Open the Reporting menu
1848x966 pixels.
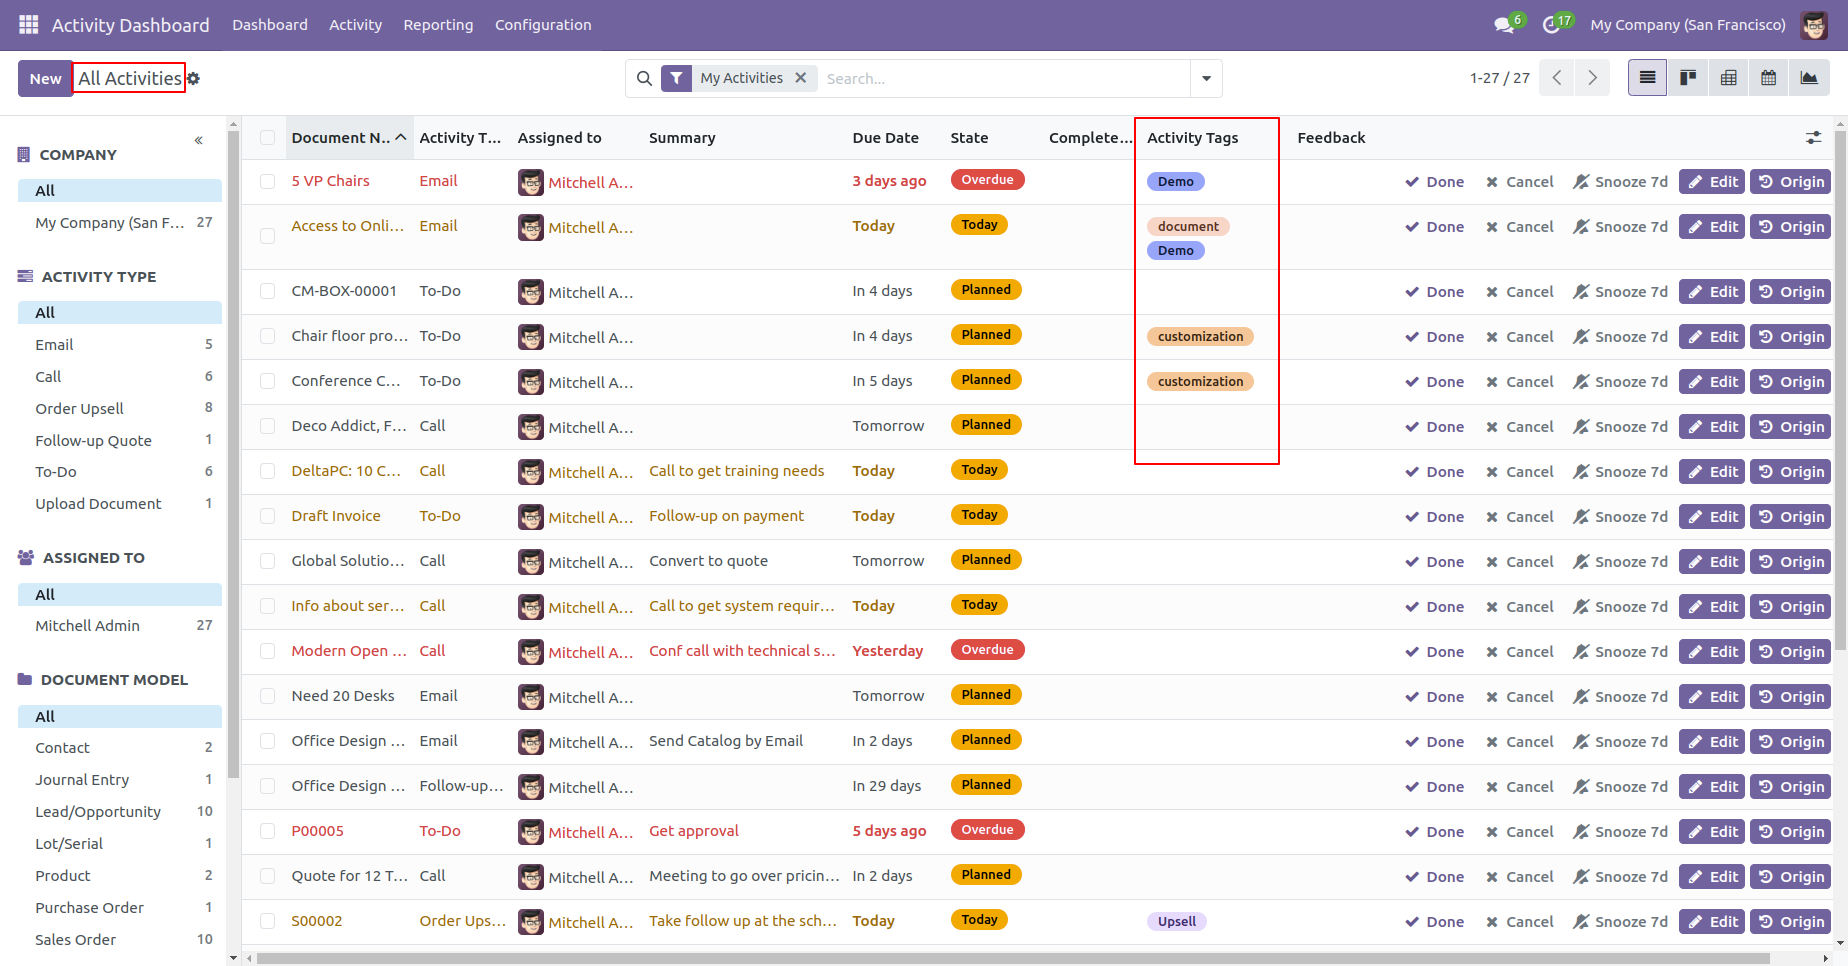[438, 25]
